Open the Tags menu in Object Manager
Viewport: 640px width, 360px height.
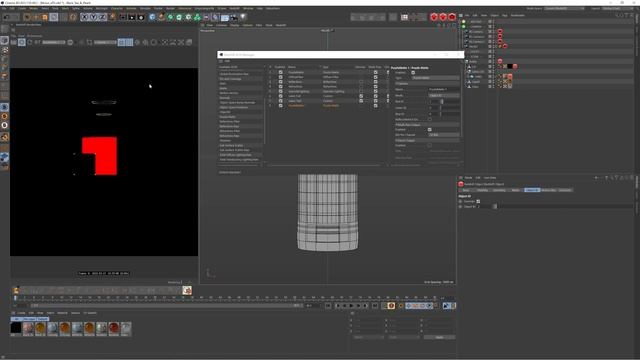[x=504, y=16]
